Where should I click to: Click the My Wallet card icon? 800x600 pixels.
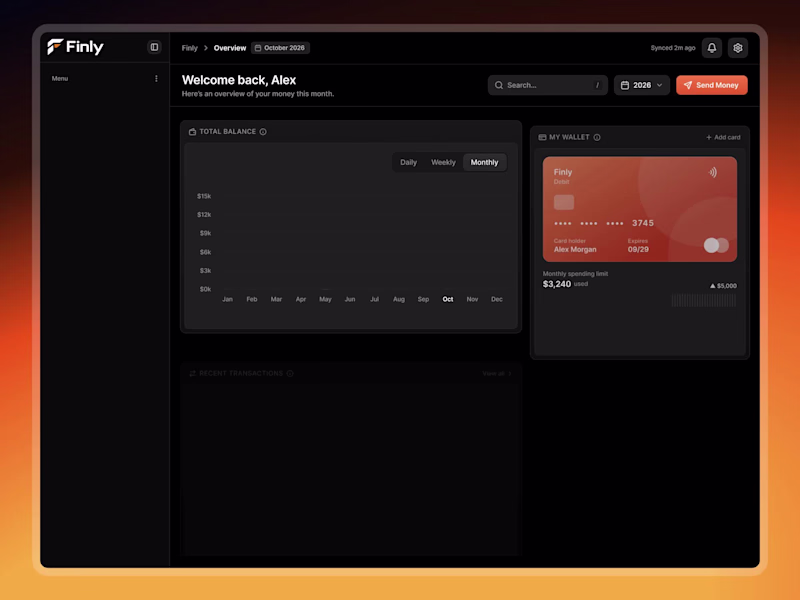[x=542, y=137]
